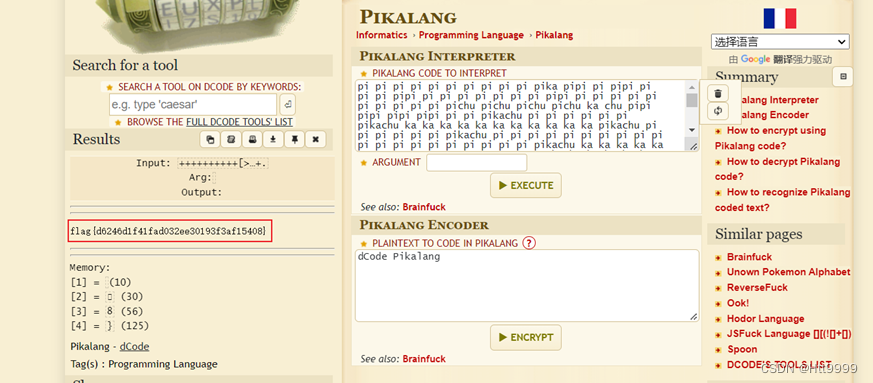
Task: Click memory row '[4] = } (125)'
Action: 110,326
